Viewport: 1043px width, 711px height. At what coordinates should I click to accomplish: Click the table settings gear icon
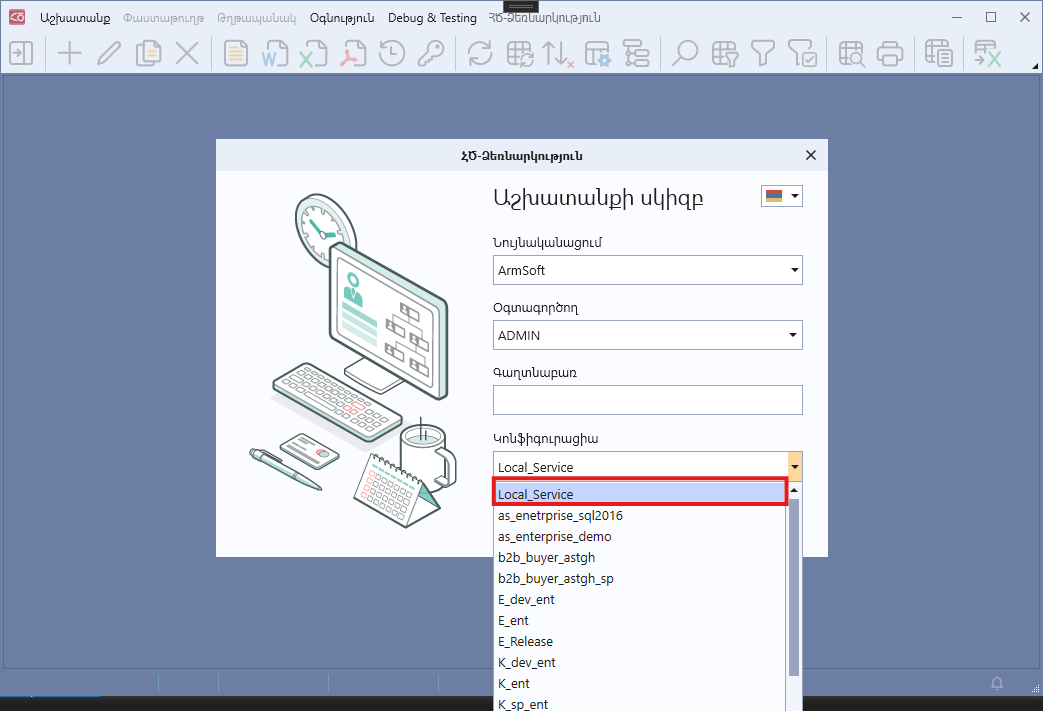point(597,53)
